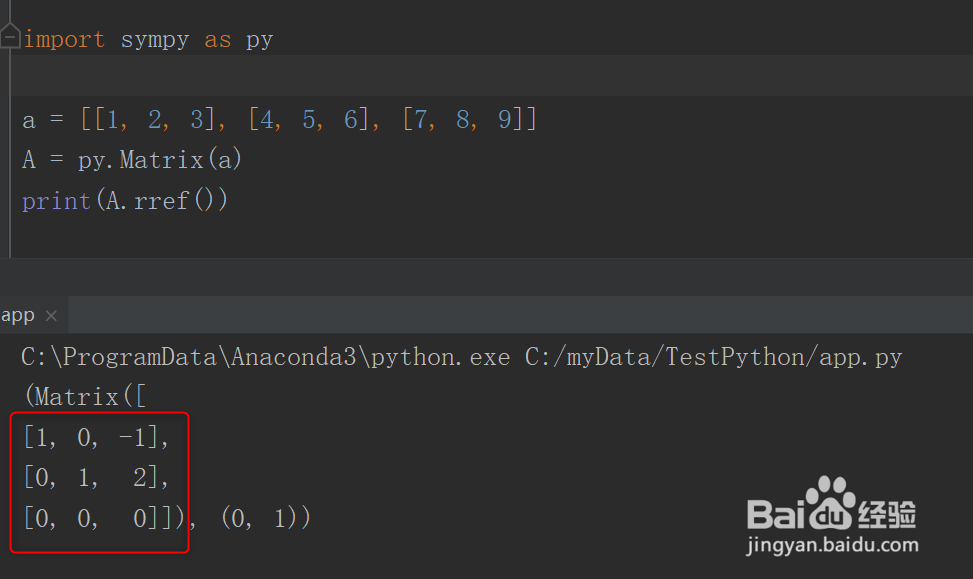Click the empty line below import
The height and width of the screenshot is (579, 973).
[490, 76]
